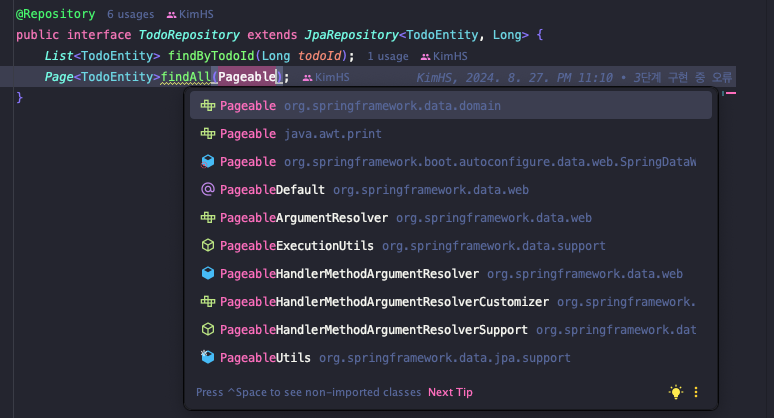The height and width of the screenshot is (418, 774).
Task: Place cursor in highlighted Pageable parameter
Action: [247, 77]
